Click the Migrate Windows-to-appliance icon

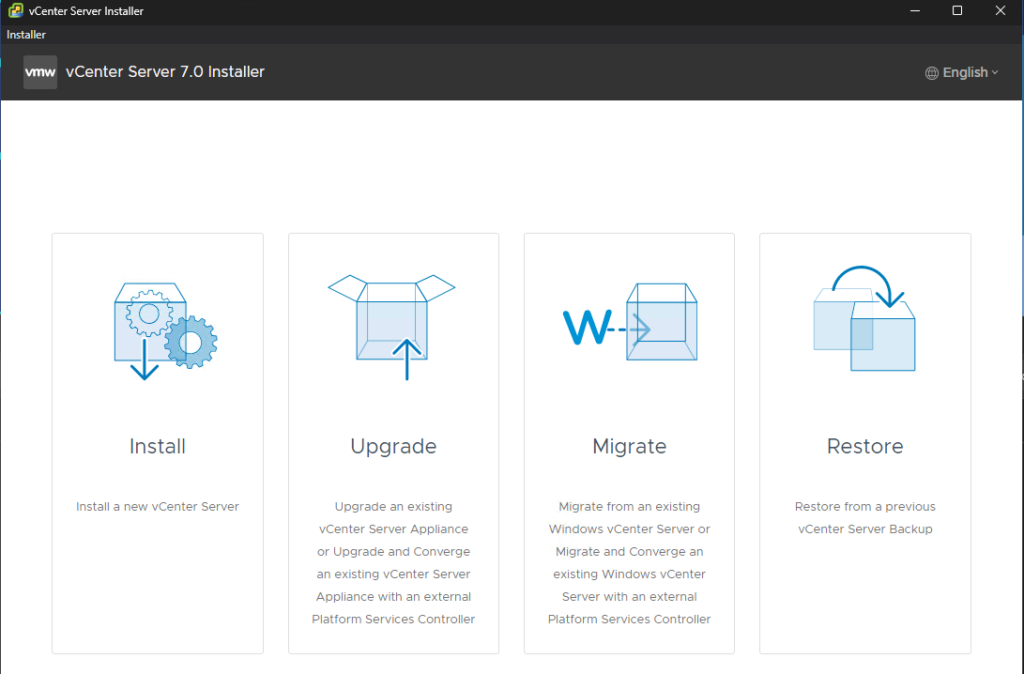pyautogui.click(x=629, y=324)
